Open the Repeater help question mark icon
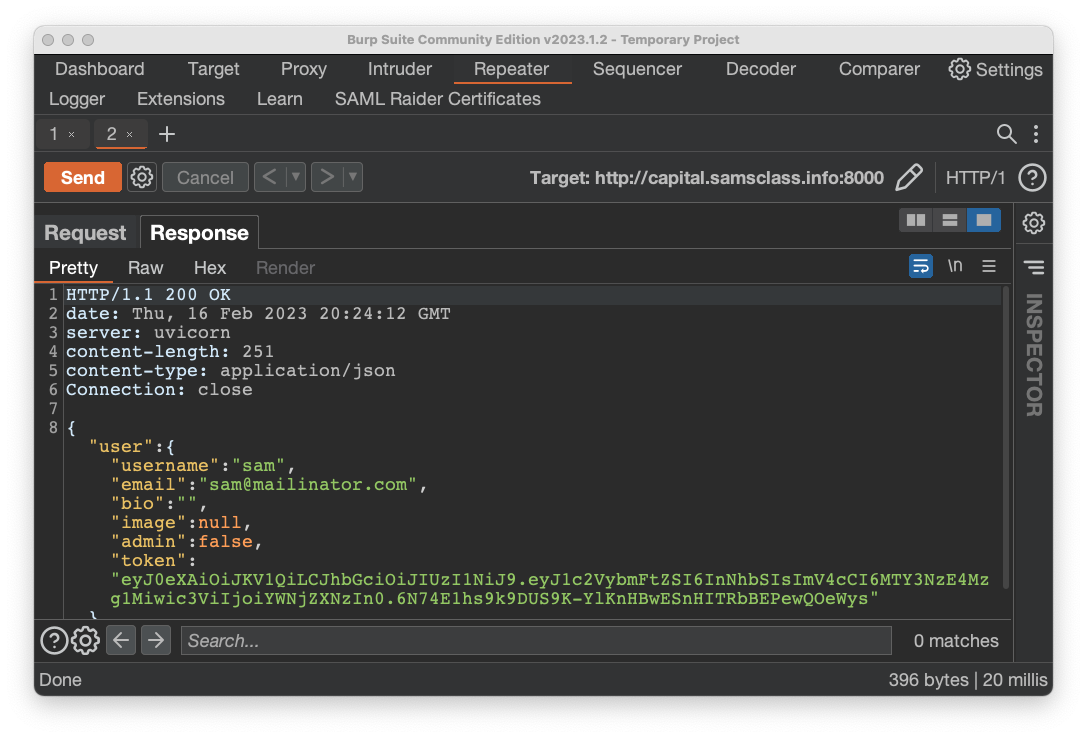Image resolution: width=1087 pixels, height=738 pixels. click(1032, 178)
